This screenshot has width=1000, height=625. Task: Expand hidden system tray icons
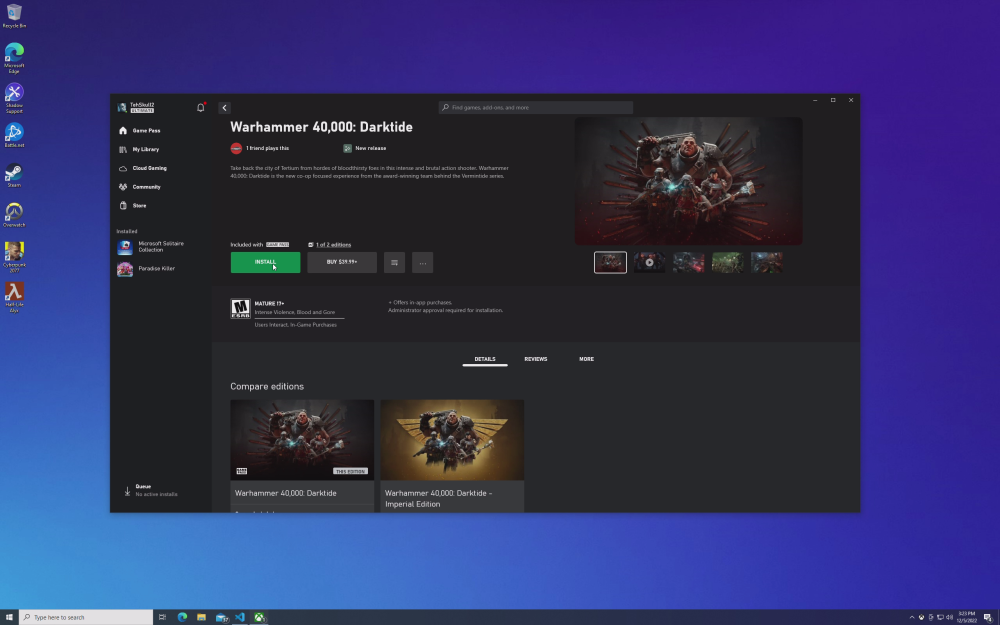[912, 617]
